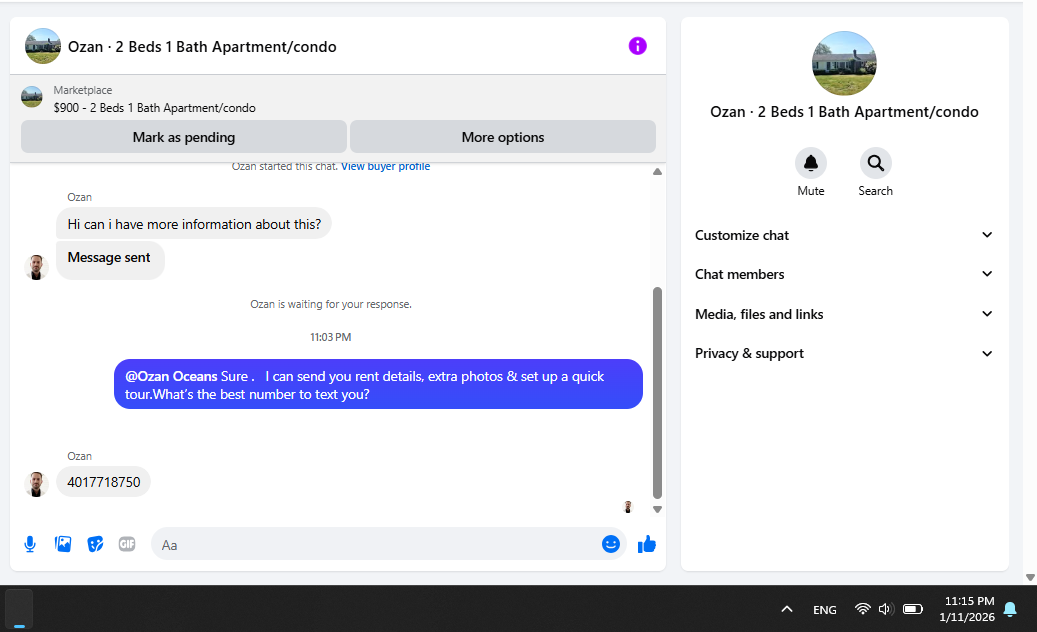Click the '$900 - 2 Beds 1 Bath' listing title
The image size is (1037, 632).
[x=155, y=108]
